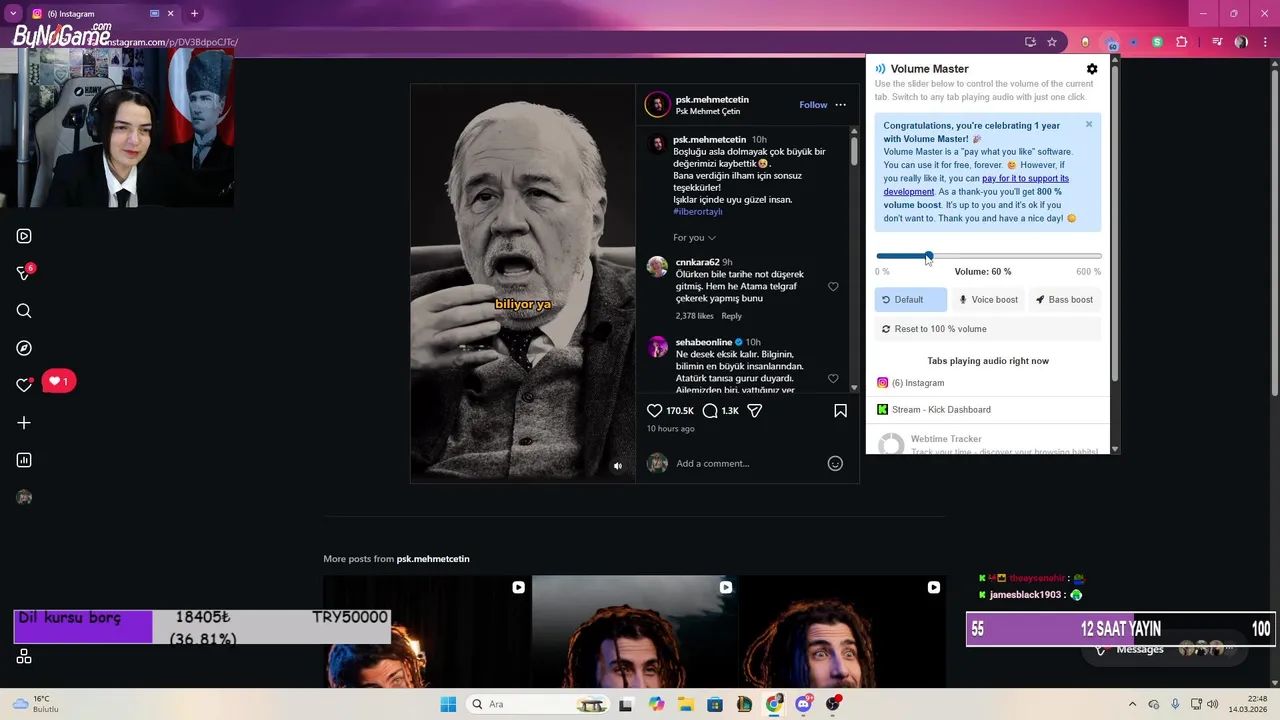Create a new post with the plus icon
The width and height of the screenshot is (1280, 720).
tap(24, 423)
